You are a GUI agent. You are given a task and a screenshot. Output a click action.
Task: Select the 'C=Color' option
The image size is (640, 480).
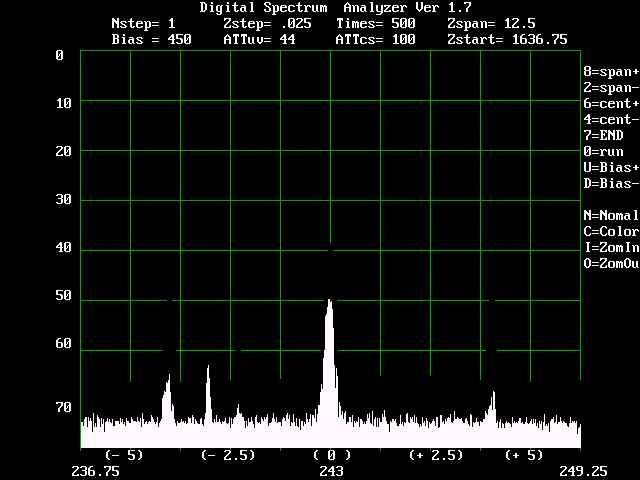click(611, 231)
